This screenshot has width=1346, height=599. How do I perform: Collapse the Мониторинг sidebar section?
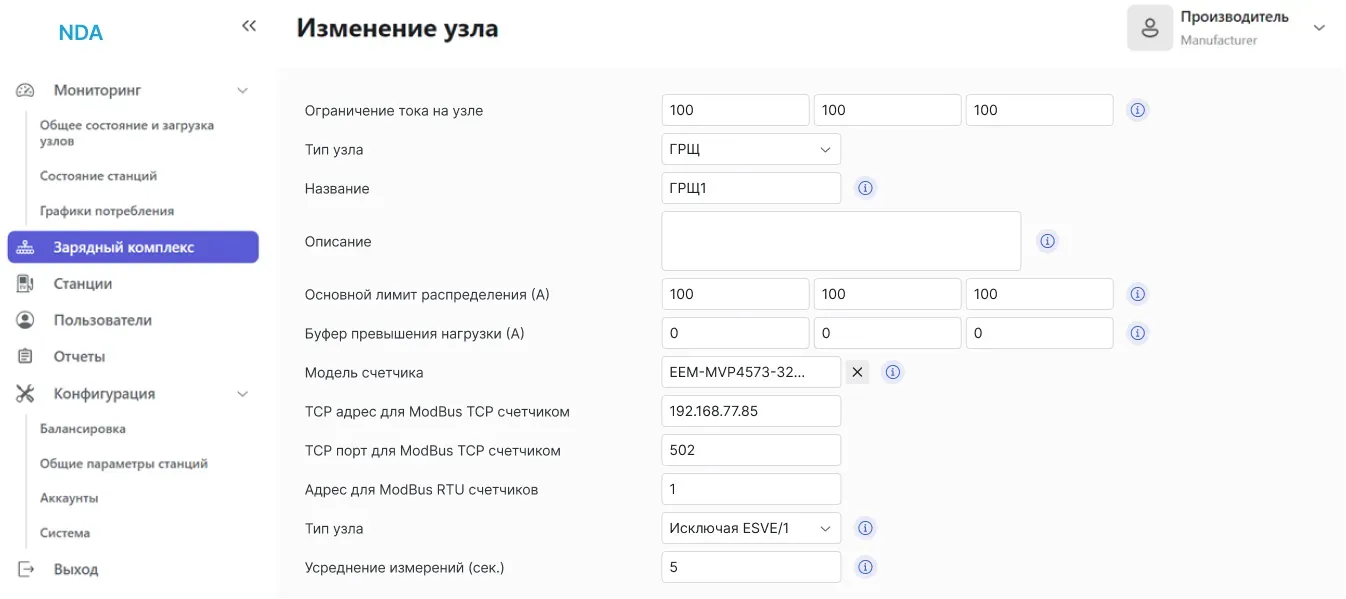click(242, 91)
